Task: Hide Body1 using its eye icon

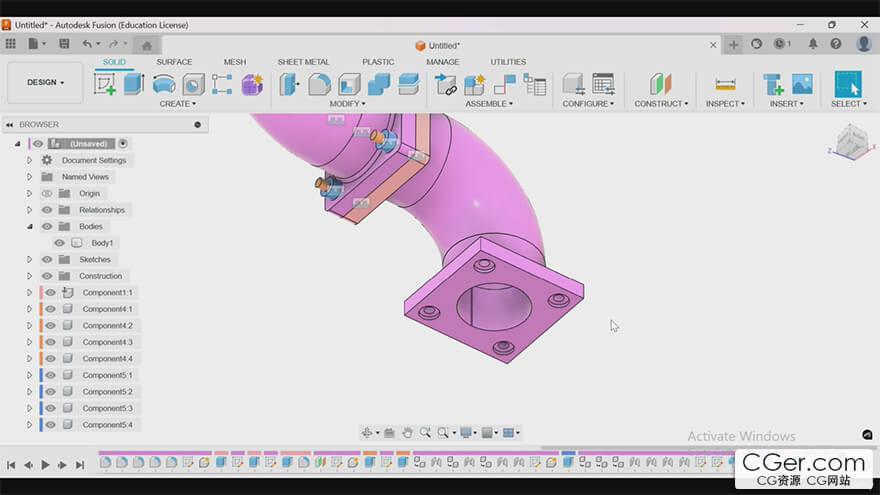Action: [59, 243]
